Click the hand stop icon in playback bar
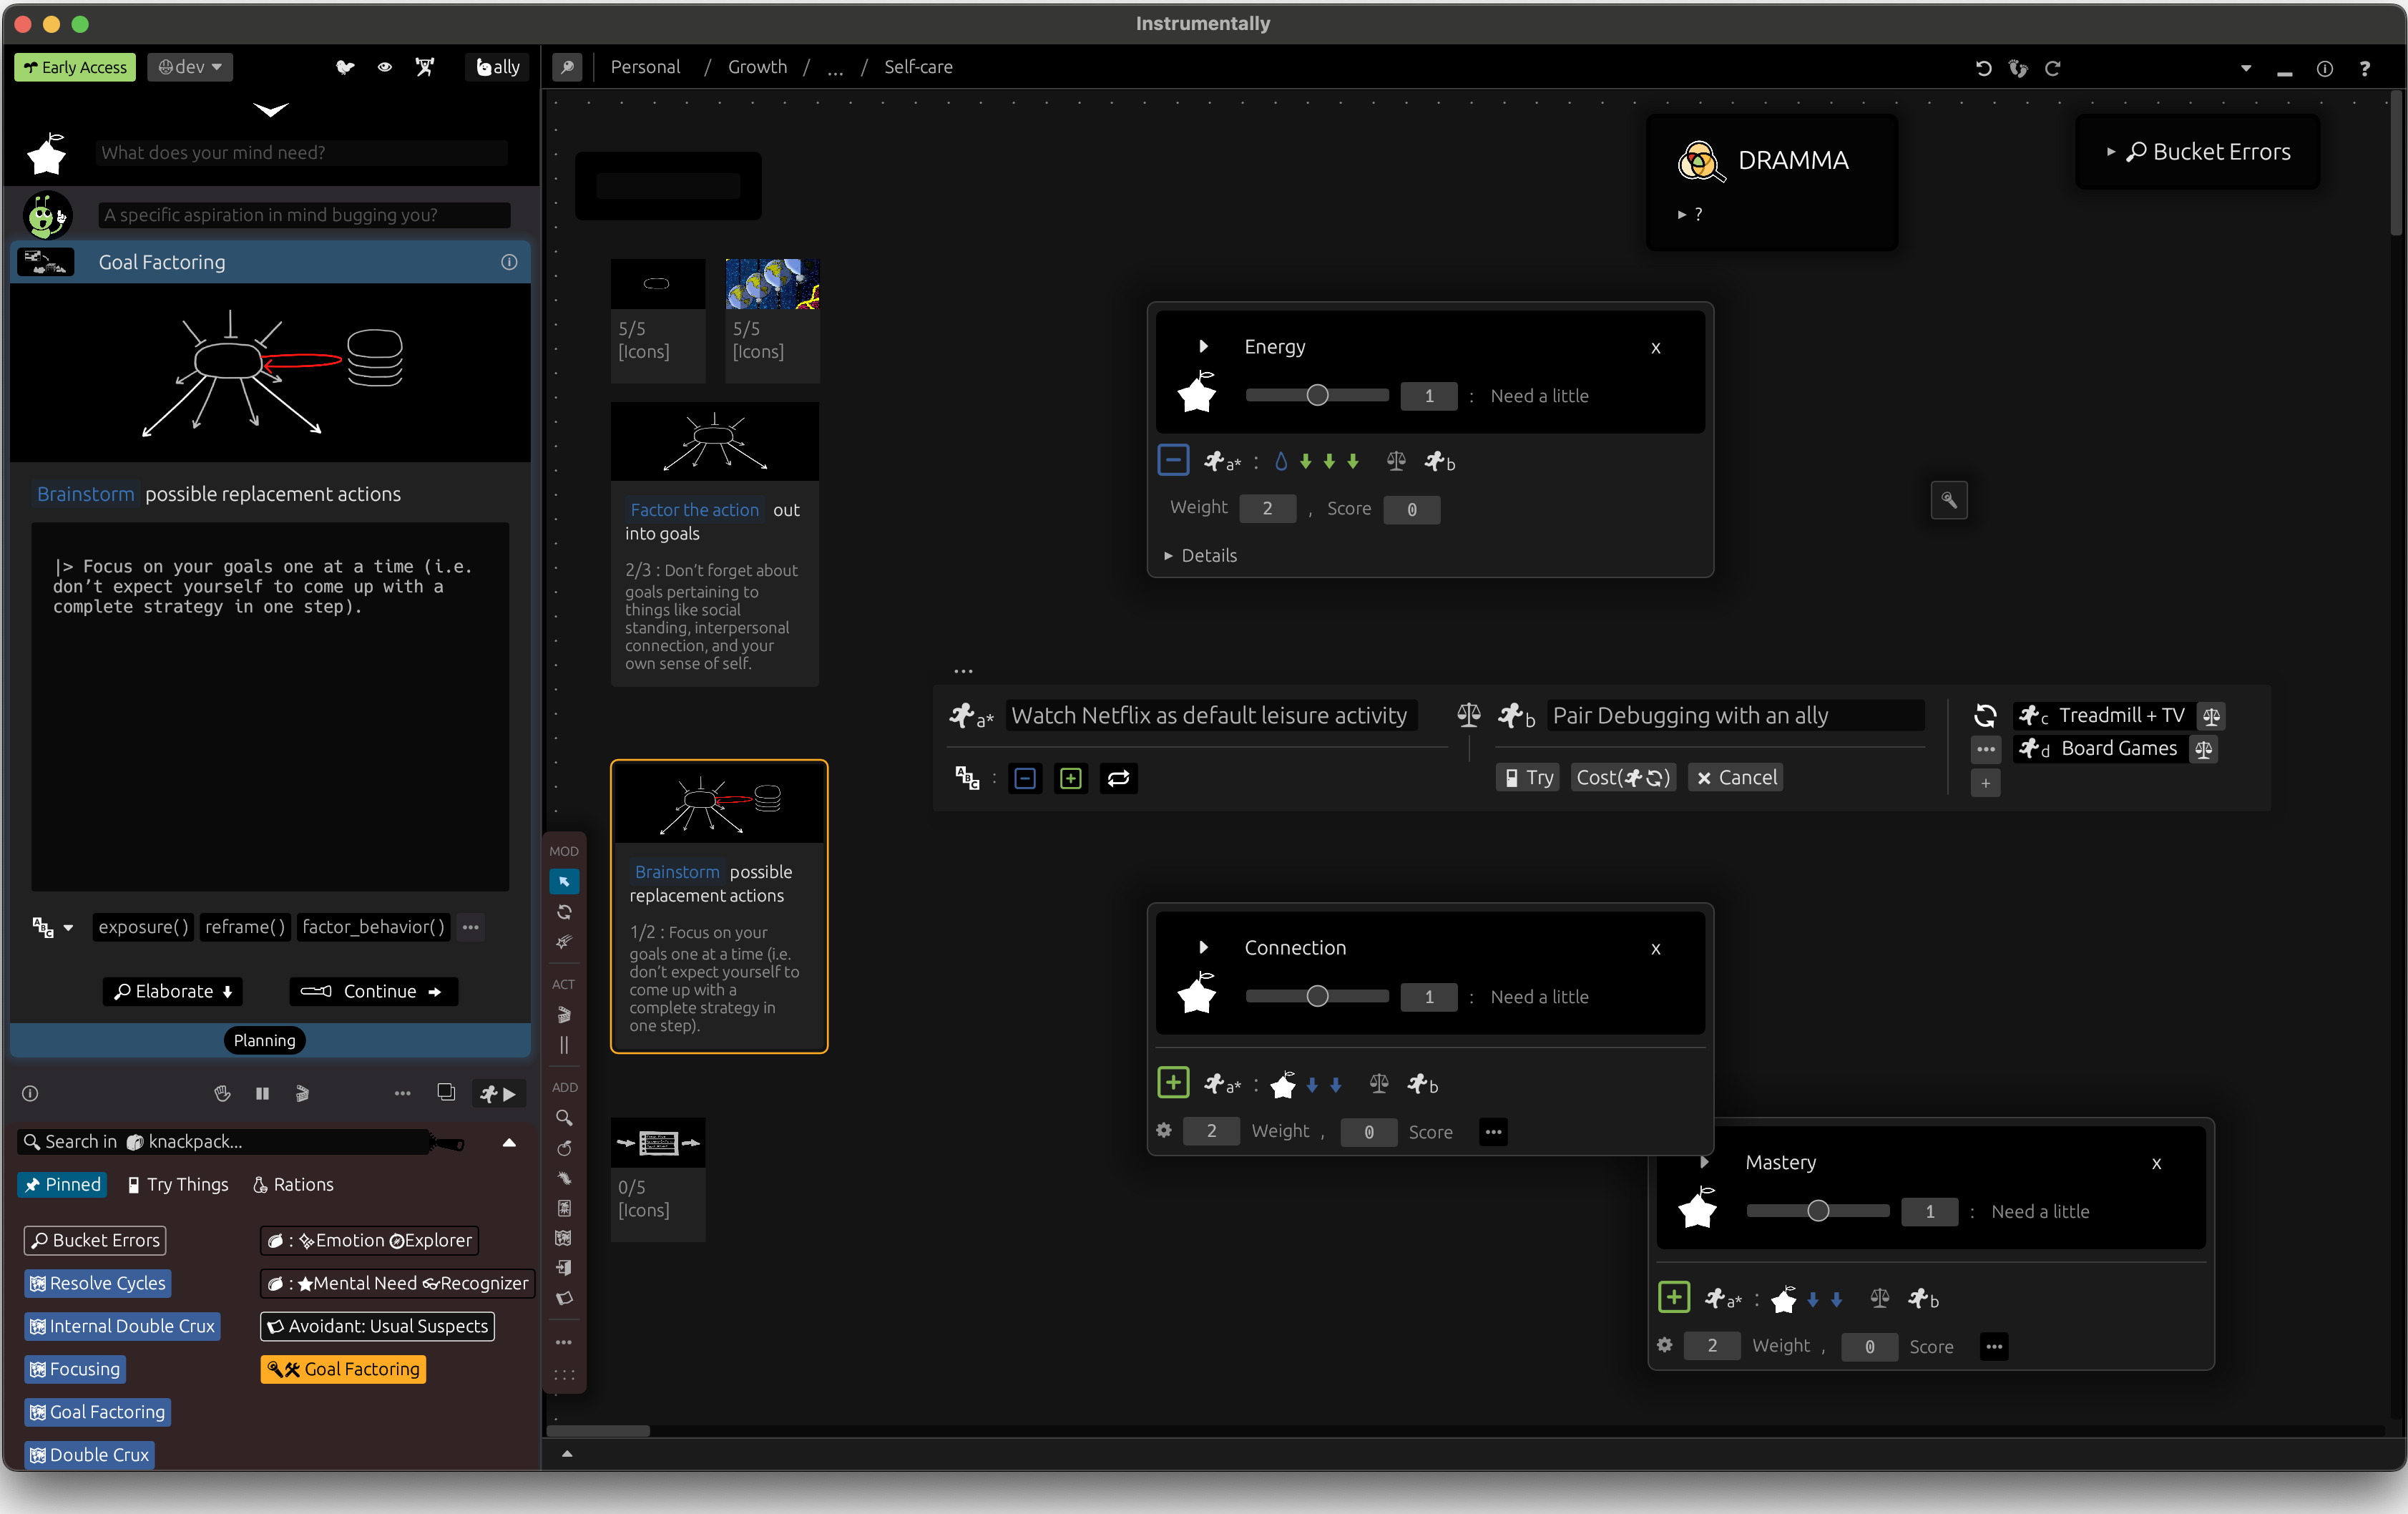This screenshot has height=1514, width=2408. pyautogui.click(x=222, y=1093)
